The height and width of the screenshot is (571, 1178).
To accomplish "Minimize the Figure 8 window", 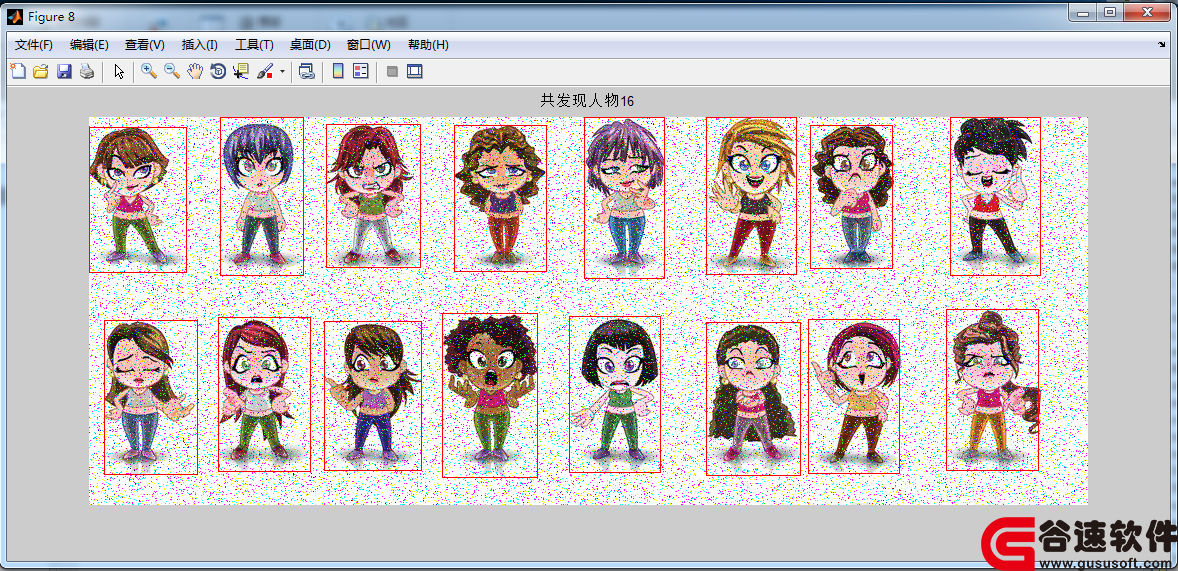I will (1083, 12).
